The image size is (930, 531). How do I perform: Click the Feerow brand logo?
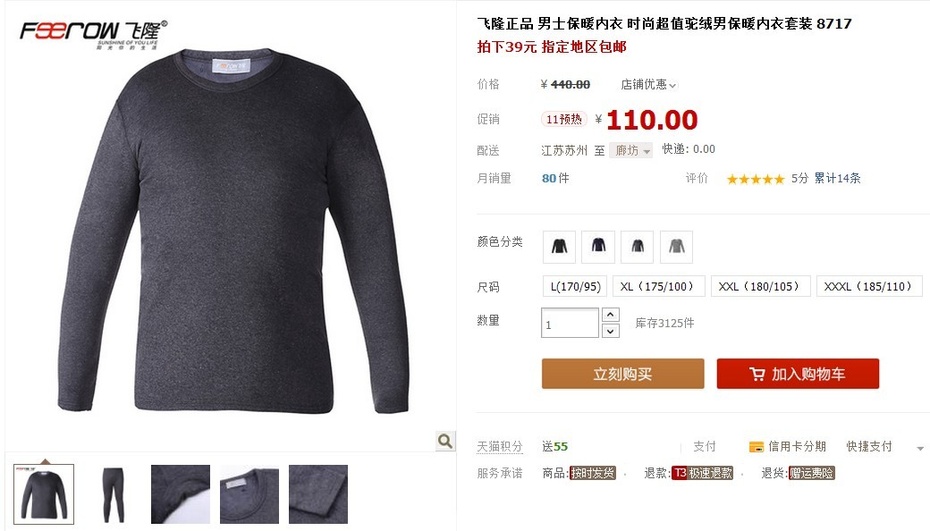(x=94, y=34)
